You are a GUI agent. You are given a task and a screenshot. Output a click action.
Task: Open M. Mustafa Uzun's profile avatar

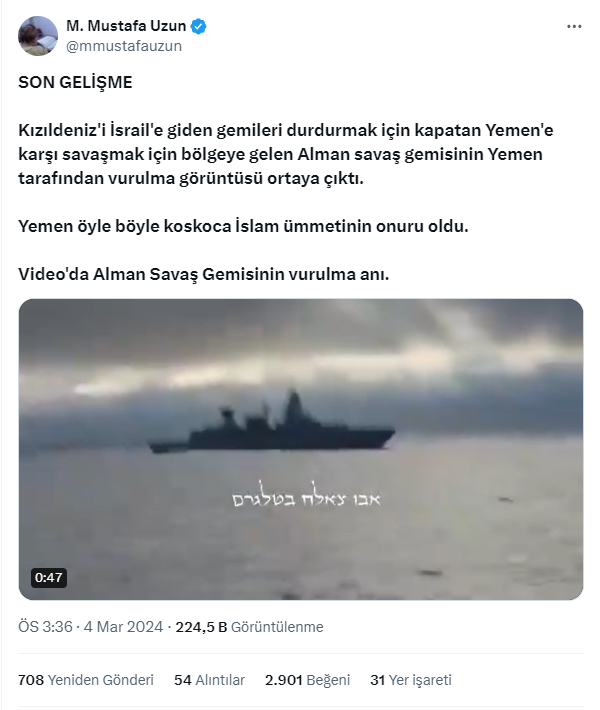(38, 36)
